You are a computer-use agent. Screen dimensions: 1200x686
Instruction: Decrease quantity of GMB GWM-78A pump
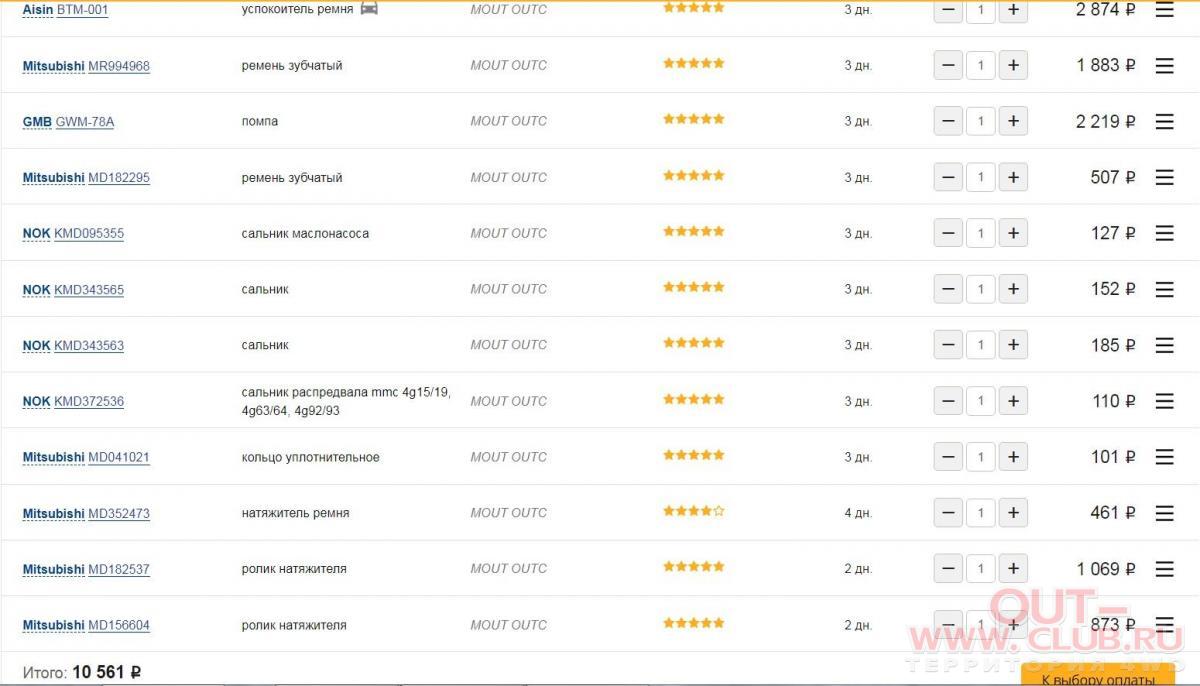(x=948, y=121)
